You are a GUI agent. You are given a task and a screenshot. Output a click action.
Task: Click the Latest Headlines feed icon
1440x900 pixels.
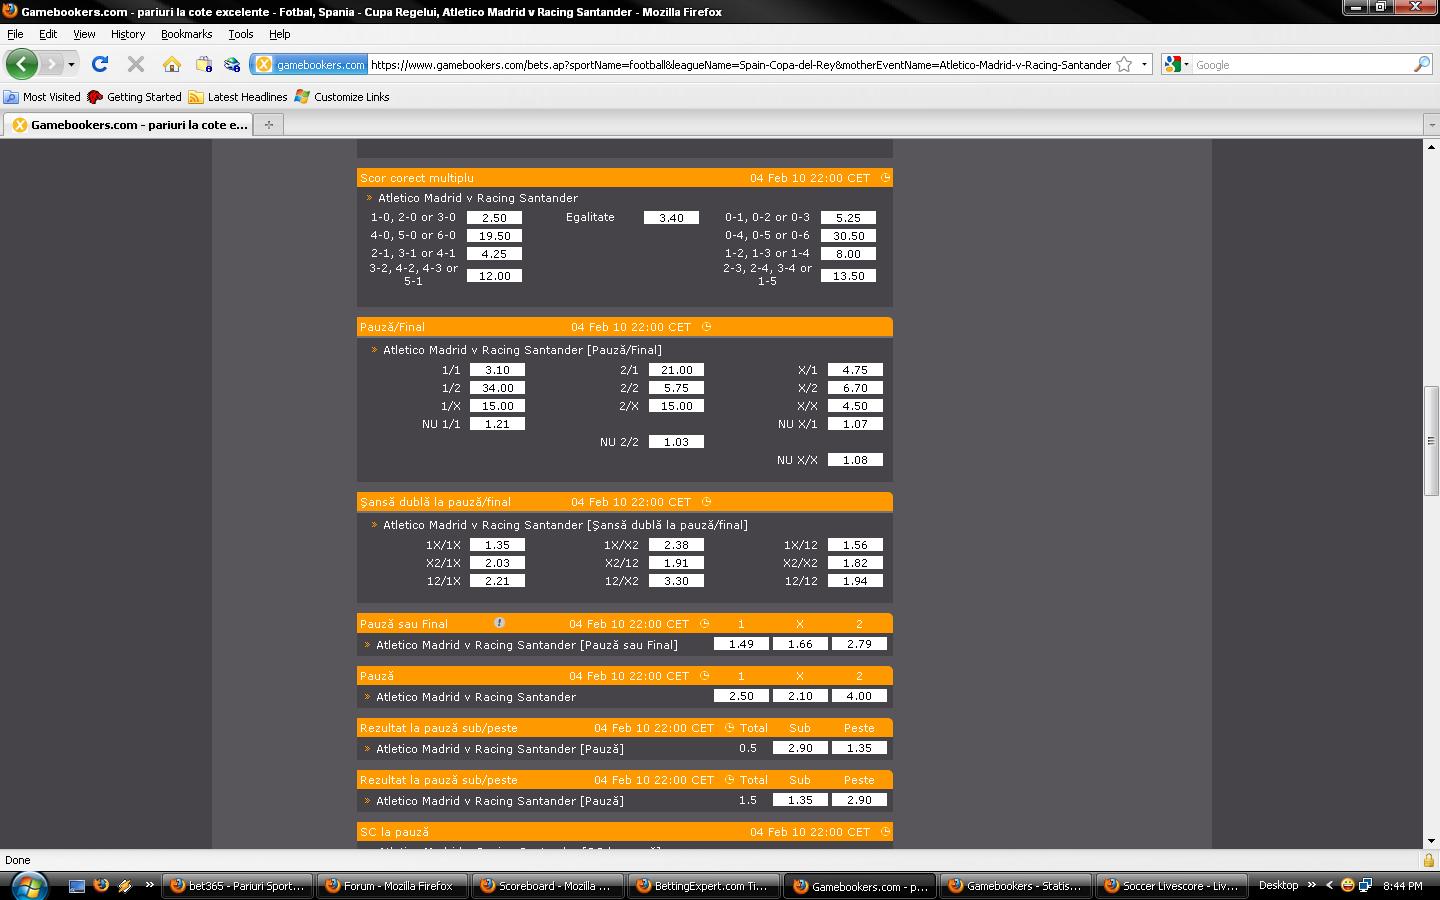click(x=196, y=97)
